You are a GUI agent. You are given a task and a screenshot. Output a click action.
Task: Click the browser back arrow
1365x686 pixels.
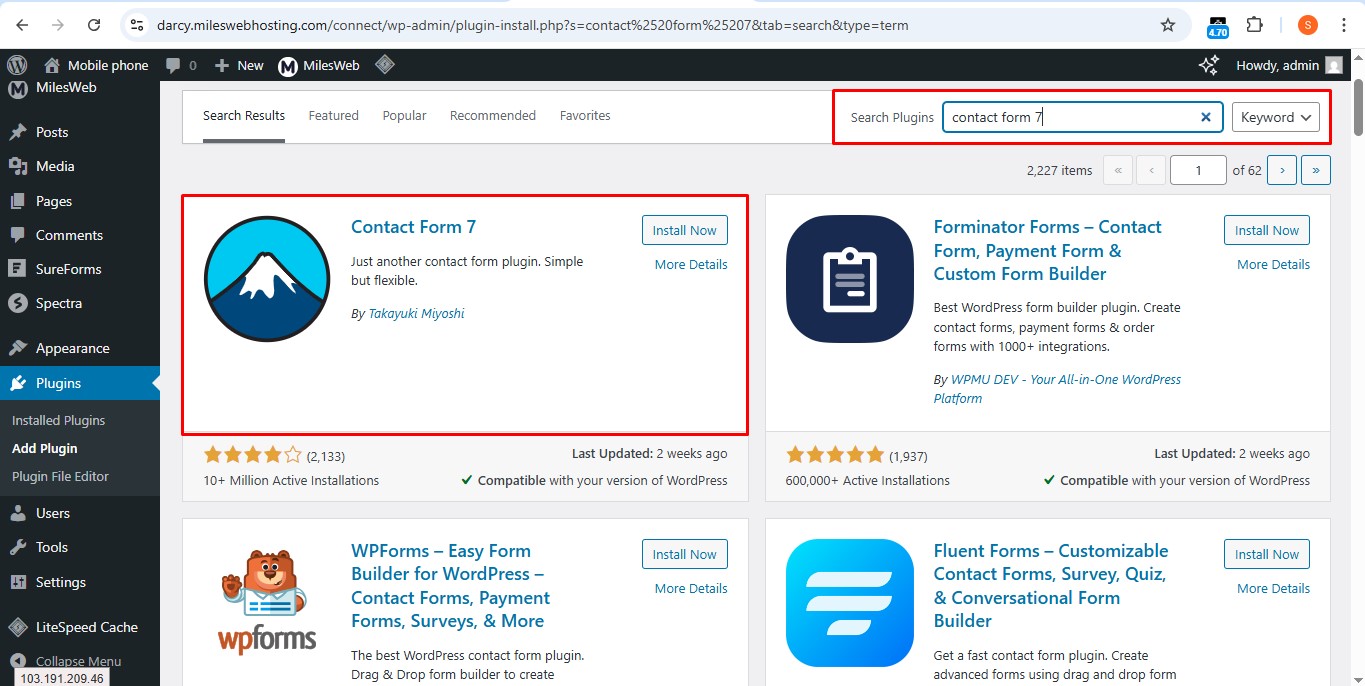pyautogui.click(x=22, y=25)
